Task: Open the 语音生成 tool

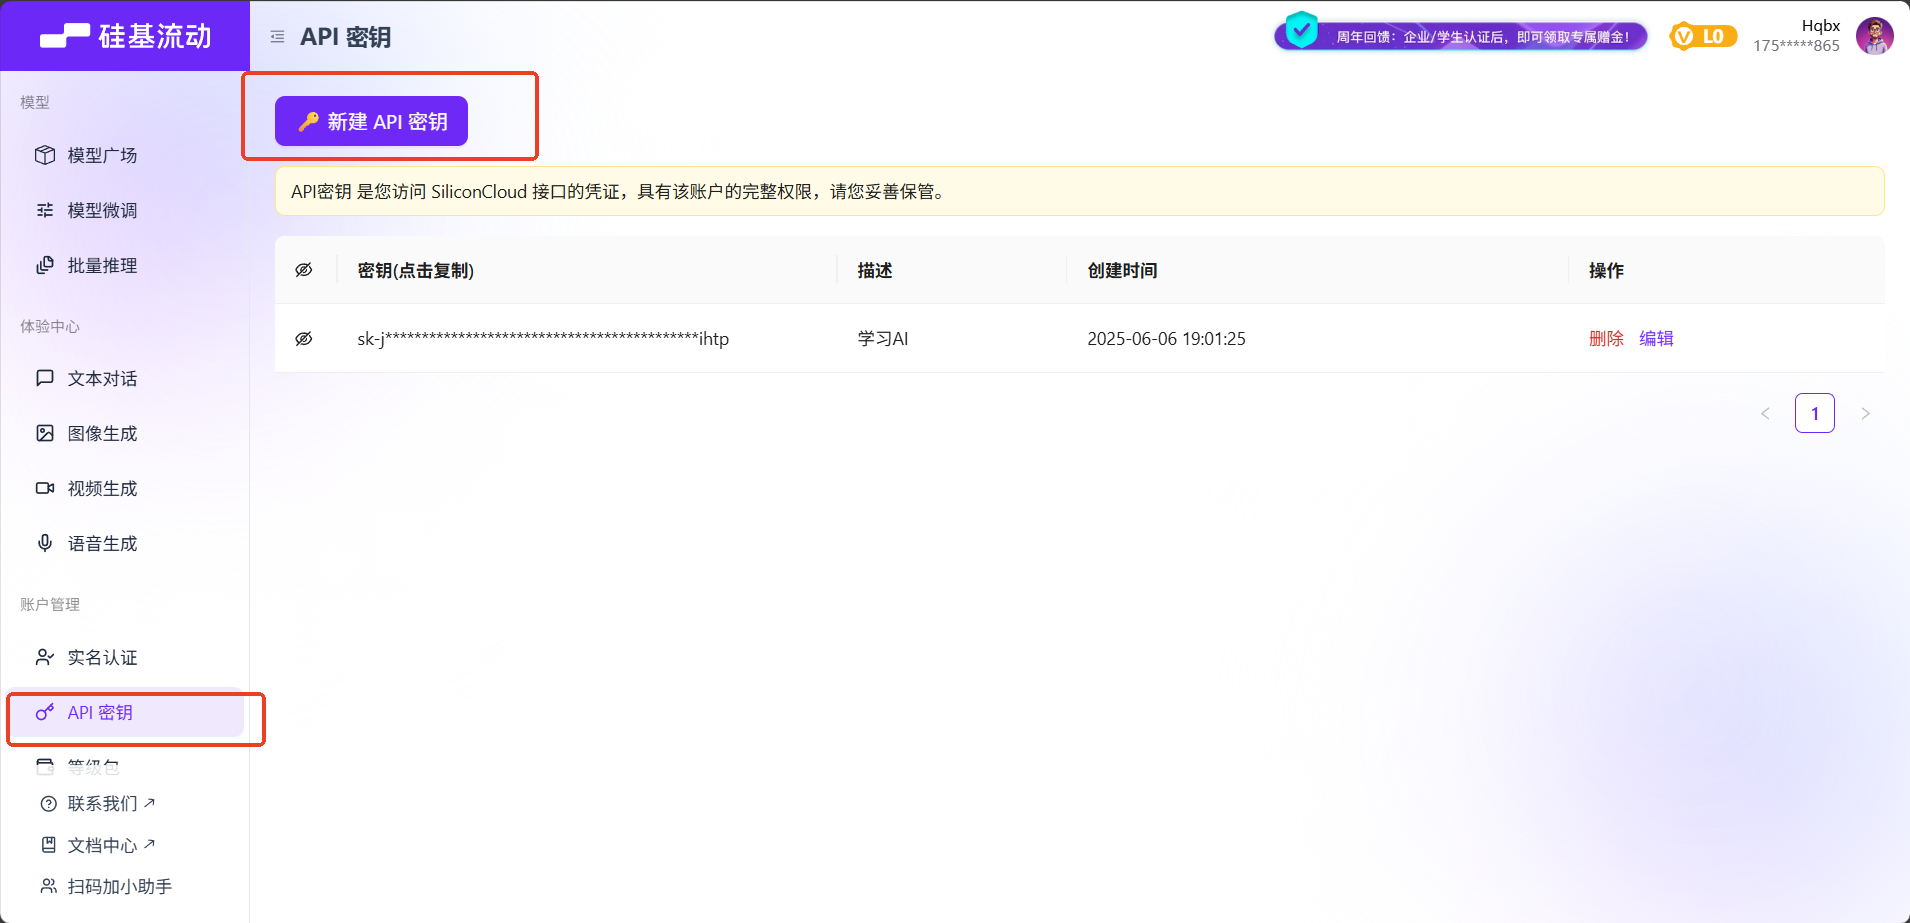Action: click(103, 543)
